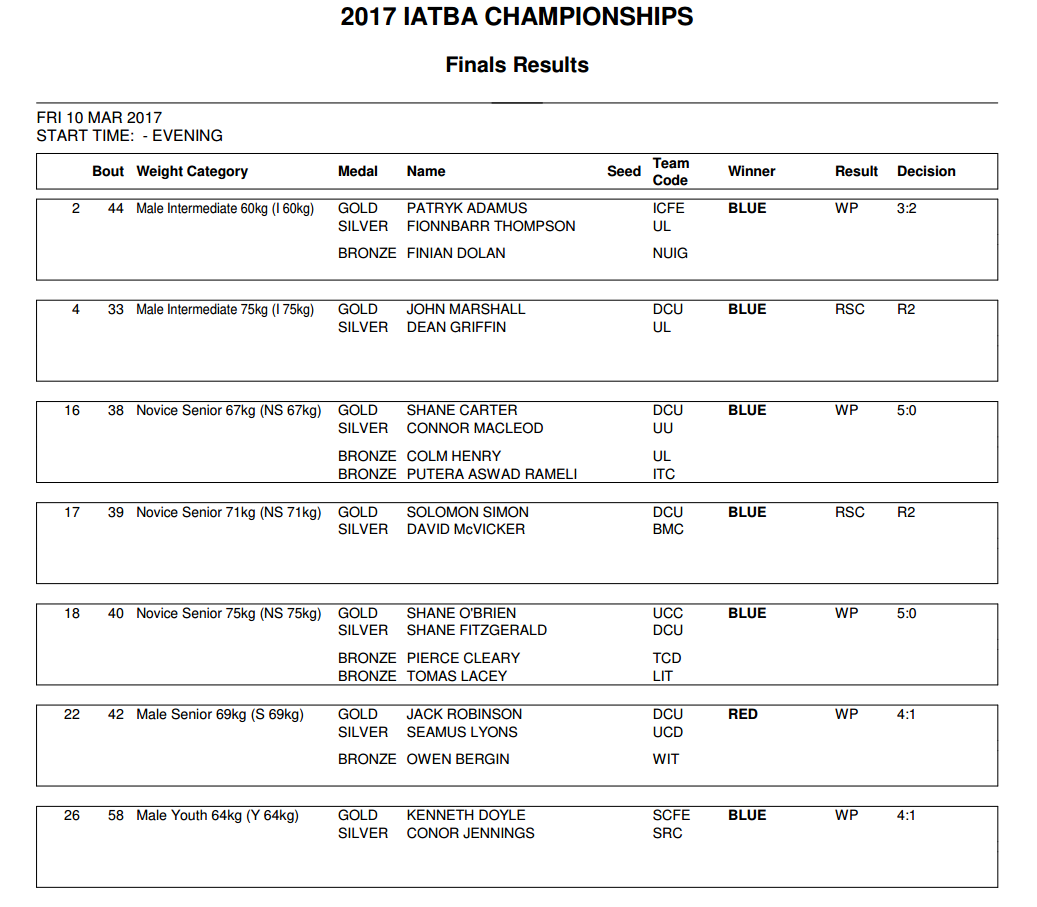Click the name CONNOR MACLEOD
Viewport: 1037px width, 907px height.
474,428
